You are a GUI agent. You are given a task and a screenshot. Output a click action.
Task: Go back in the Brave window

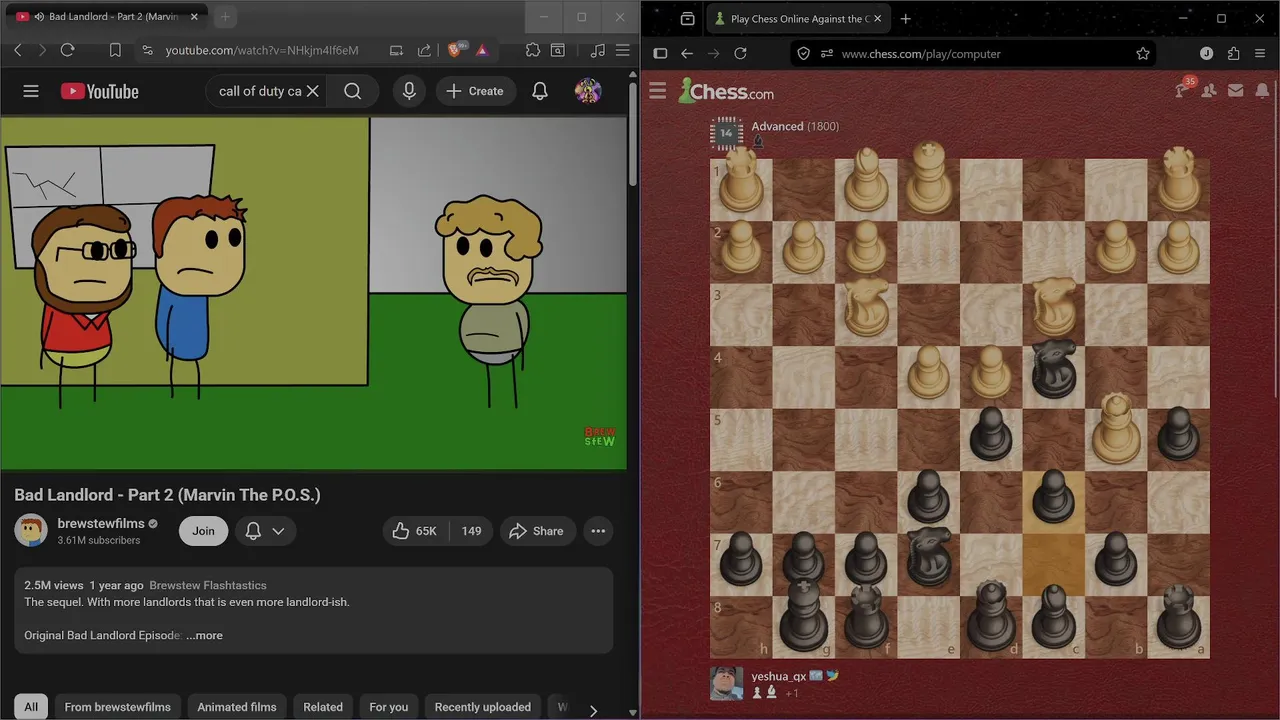17,50
